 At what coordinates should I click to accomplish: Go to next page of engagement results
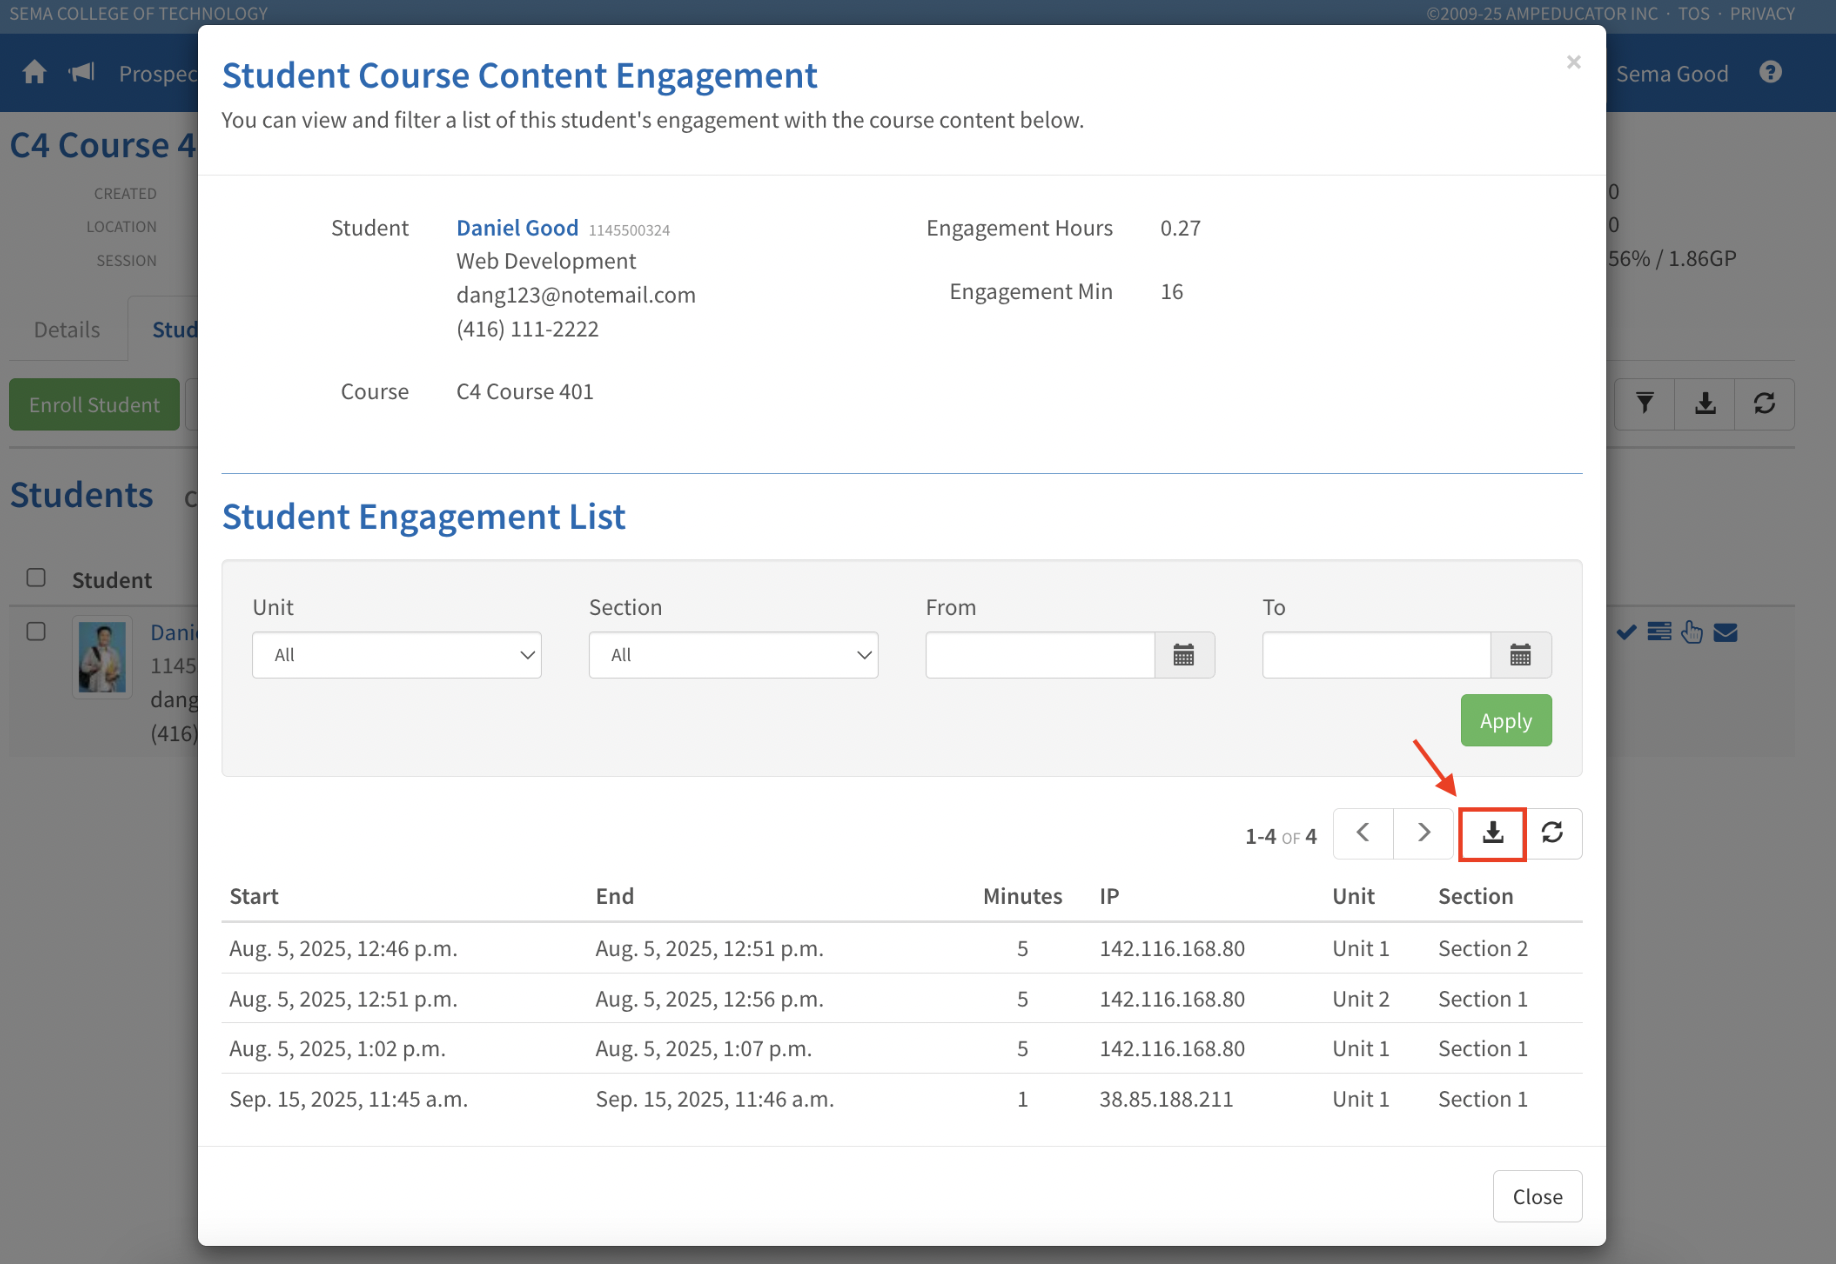click(1423, 833)
